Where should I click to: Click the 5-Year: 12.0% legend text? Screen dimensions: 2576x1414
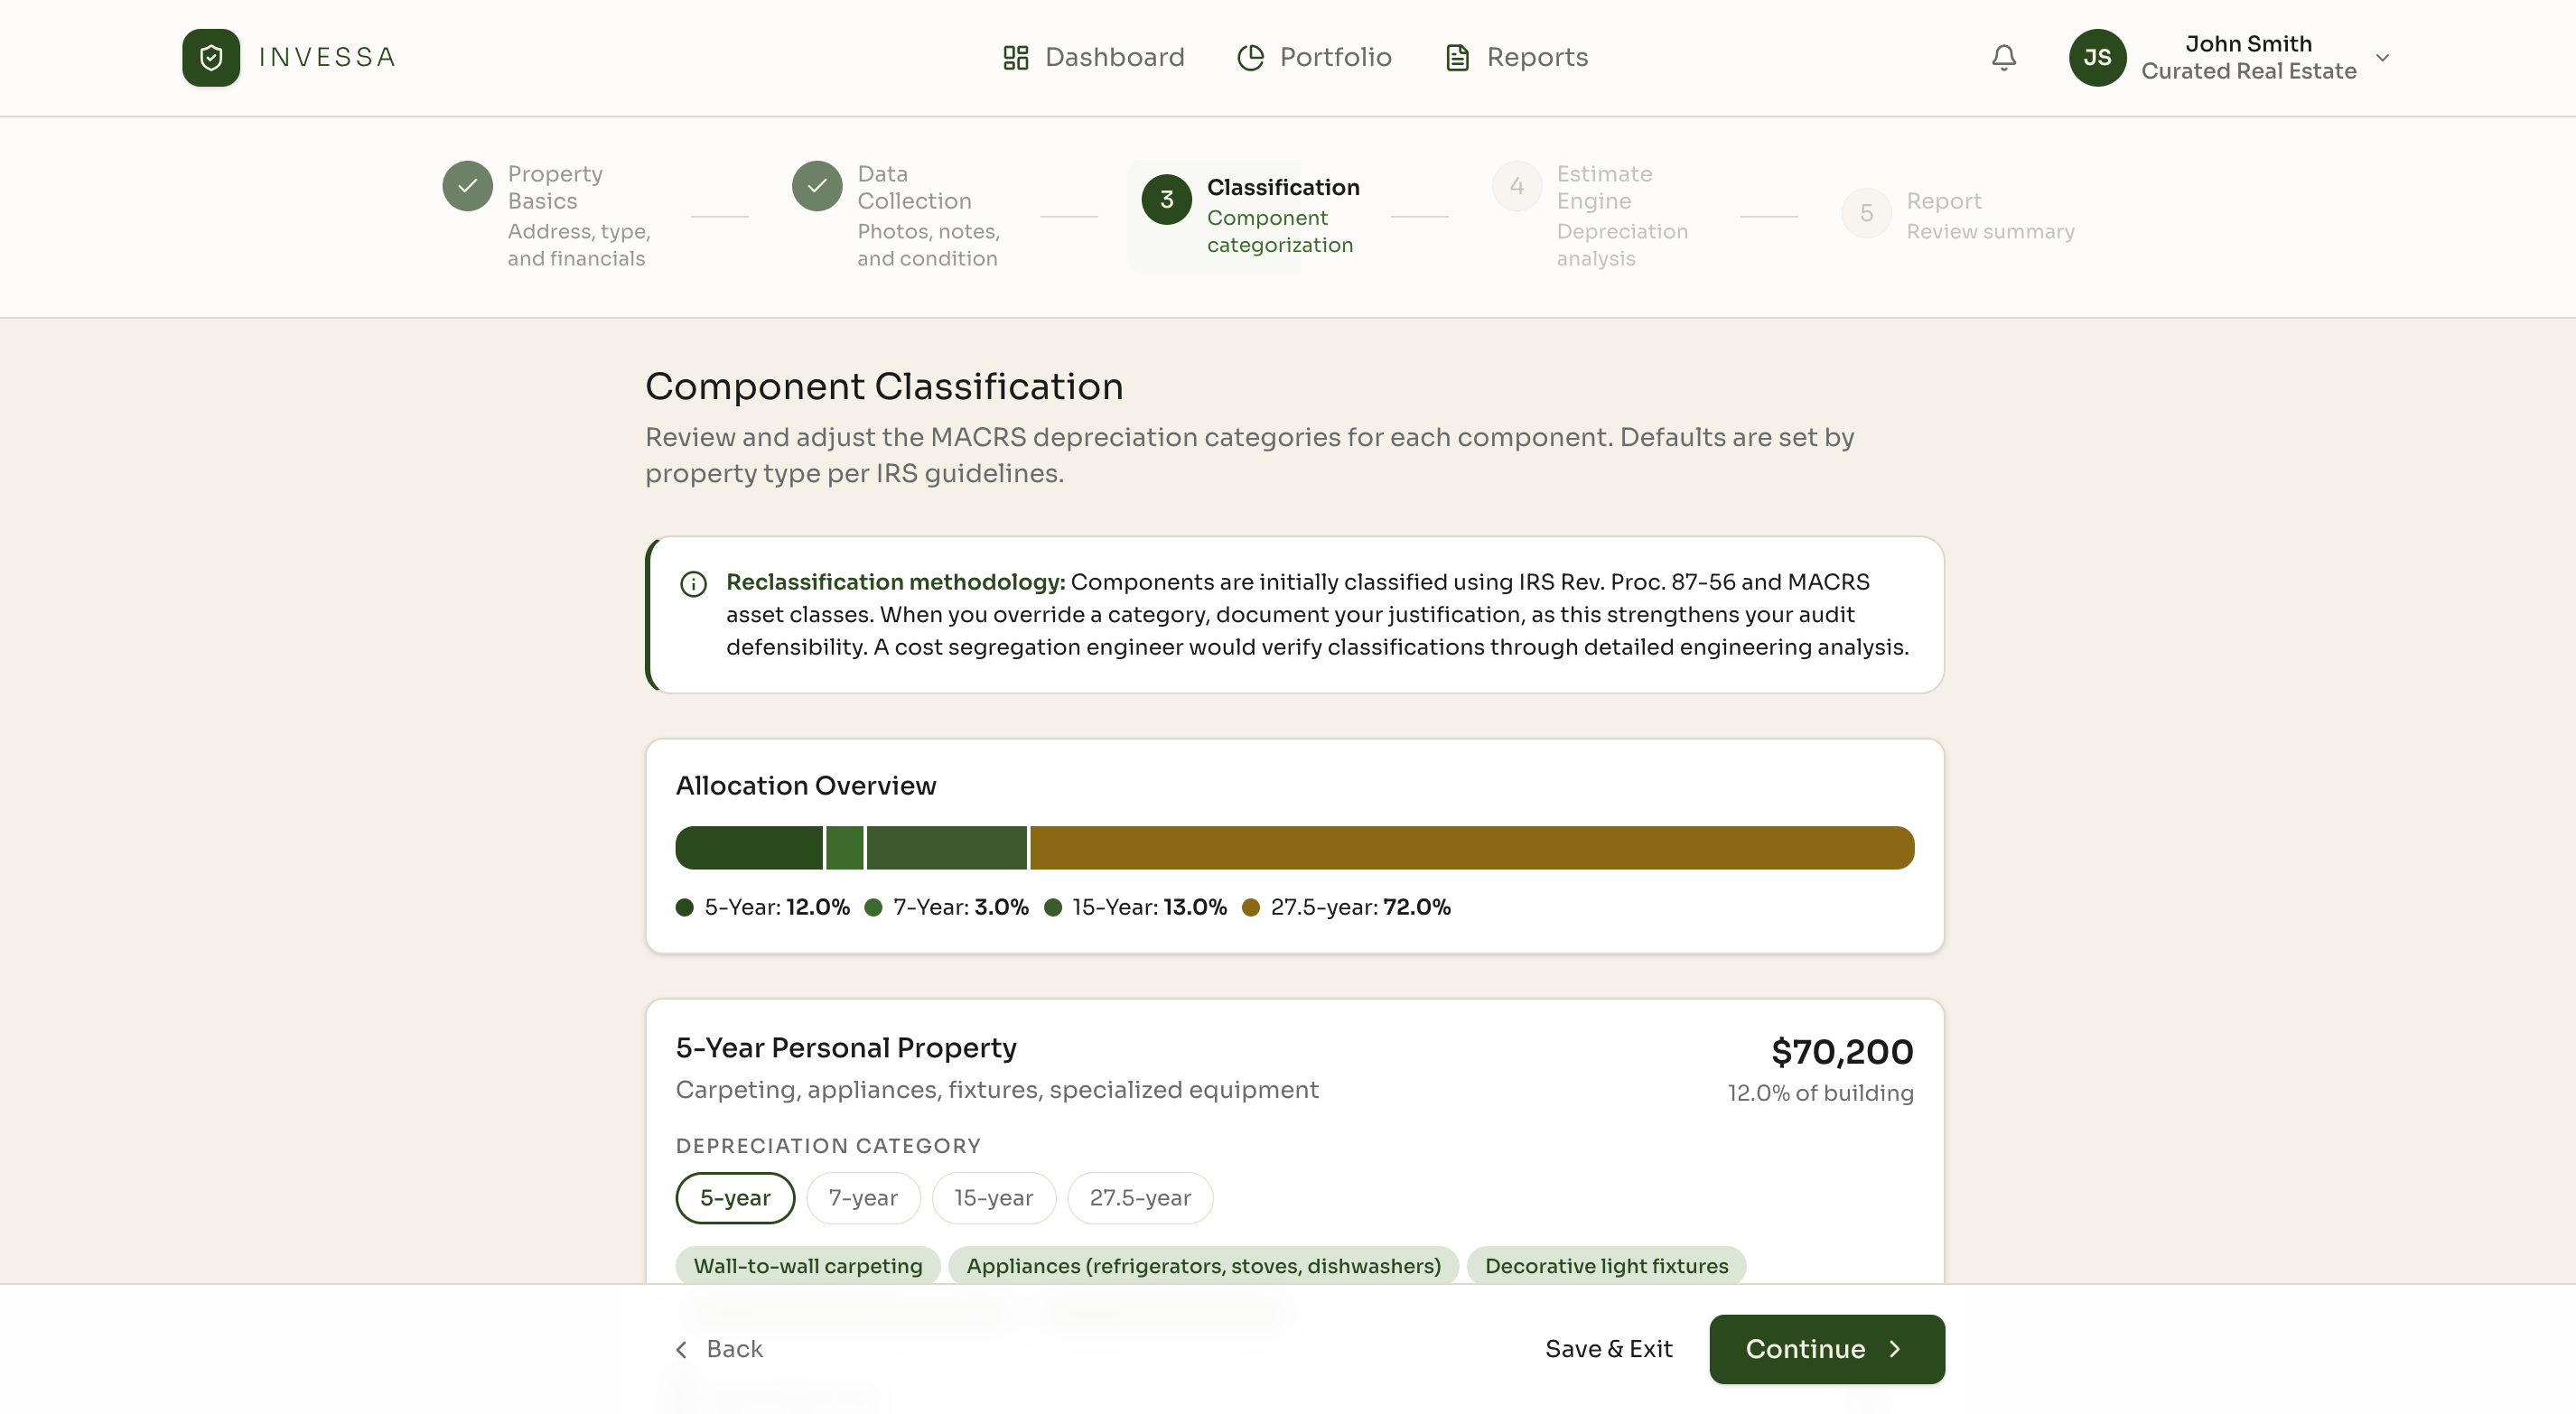(777, 907)
